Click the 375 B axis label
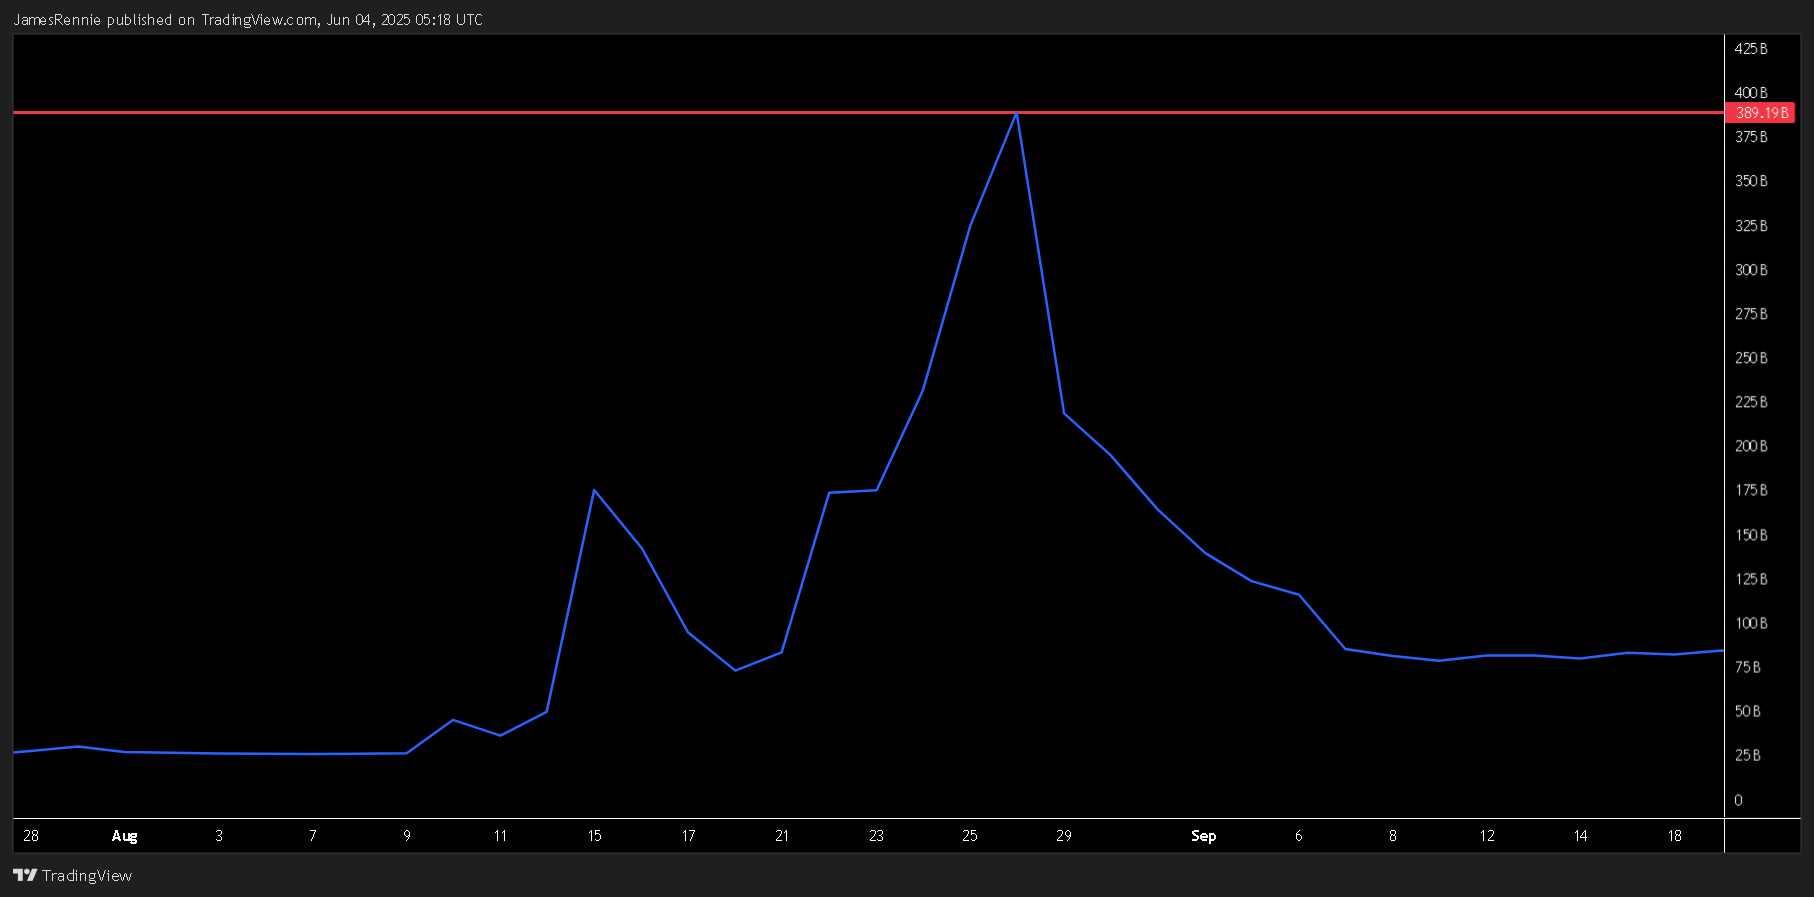The height and width of the screenshot is (897, 1814). pyautogui.click(x=1751, y=137)
